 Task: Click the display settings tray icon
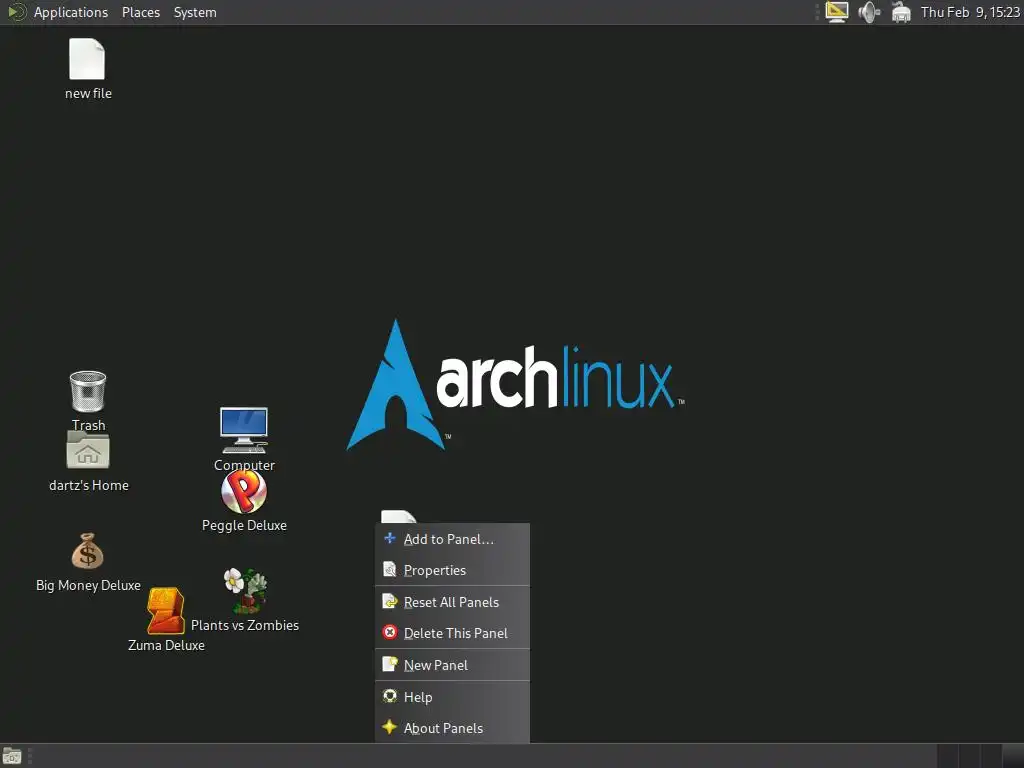(837, 12)
